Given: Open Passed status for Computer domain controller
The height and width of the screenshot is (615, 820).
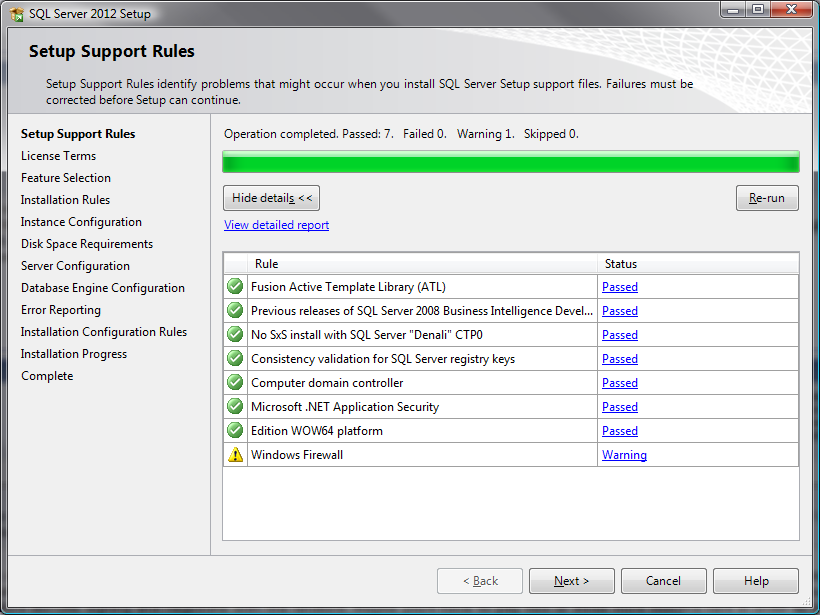Looking at the screenshot, I should 620,383.
